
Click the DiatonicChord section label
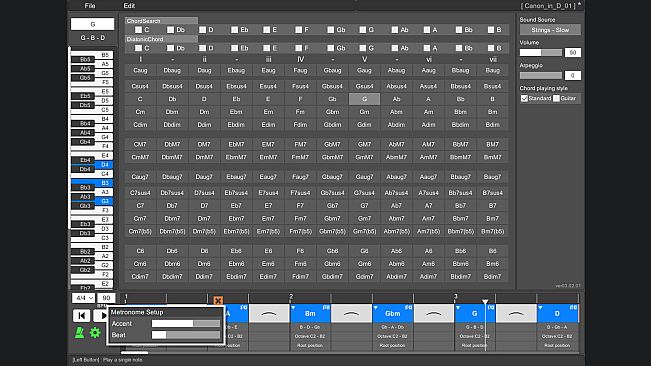tap(161, 39)
